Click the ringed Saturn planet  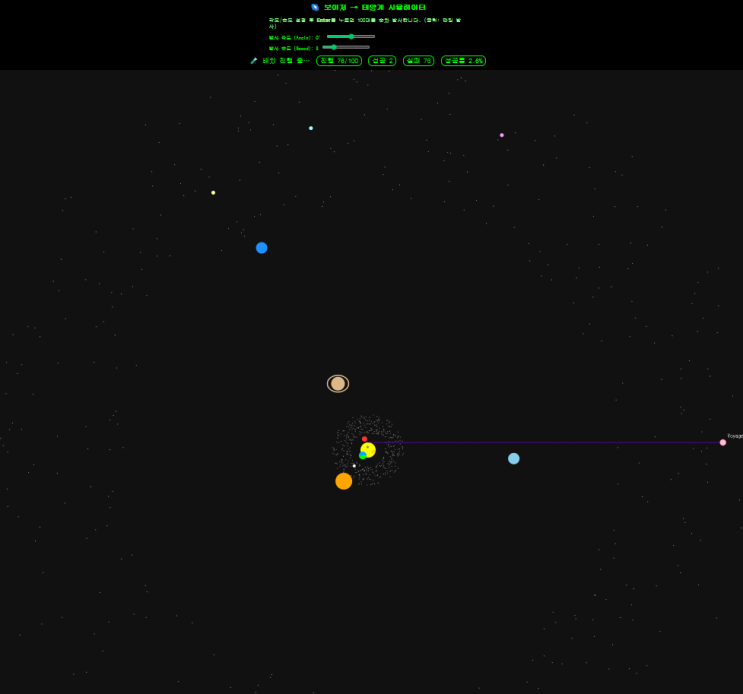(338, 384)
